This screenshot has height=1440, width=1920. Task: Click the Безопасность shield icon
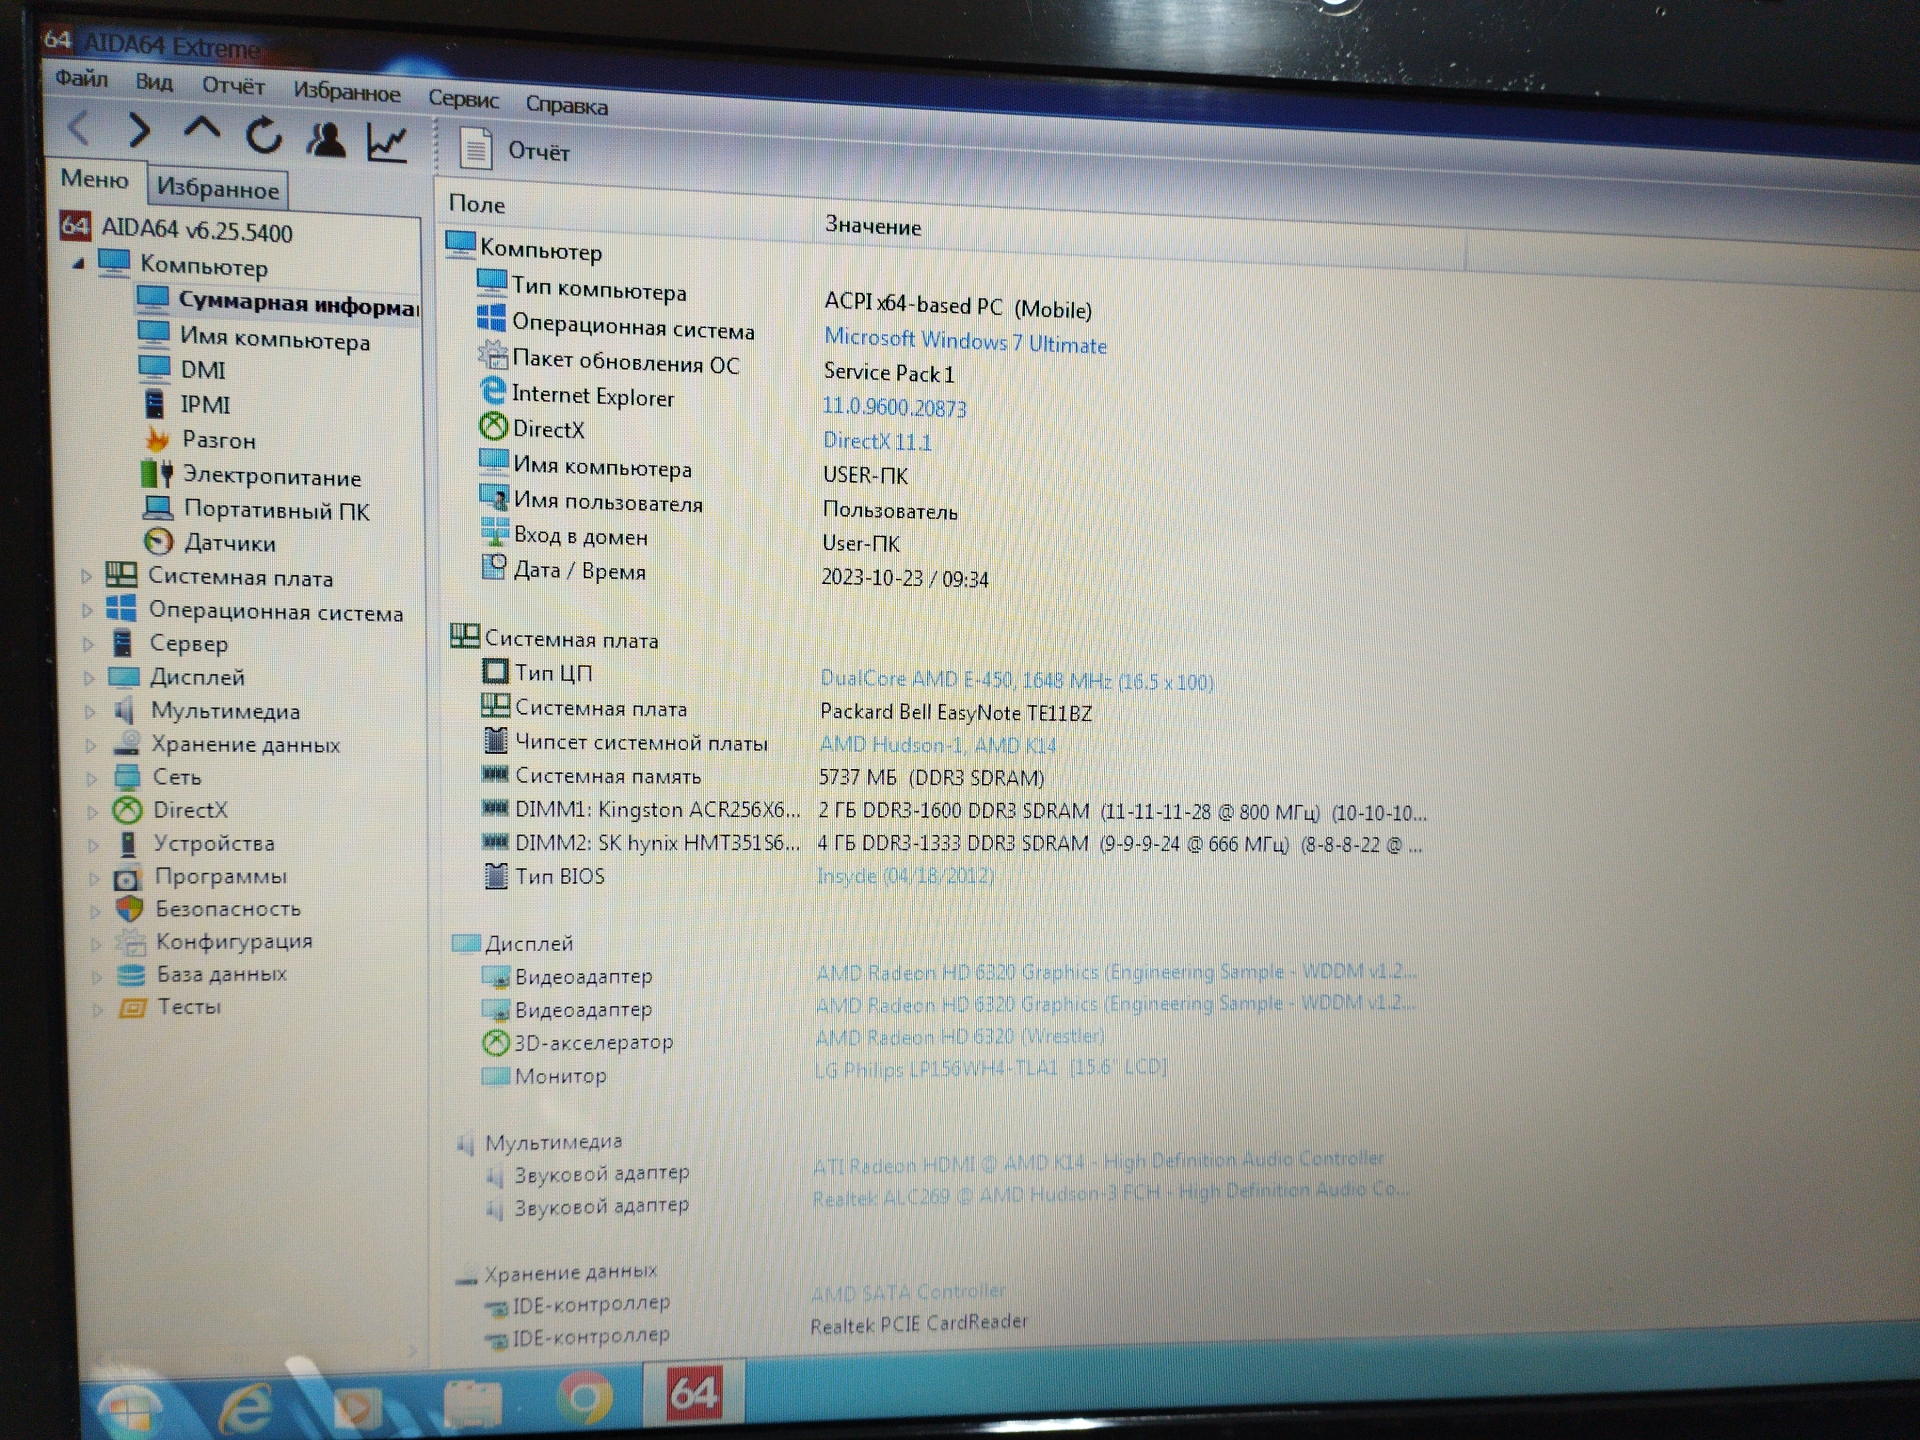click(129, 909)
